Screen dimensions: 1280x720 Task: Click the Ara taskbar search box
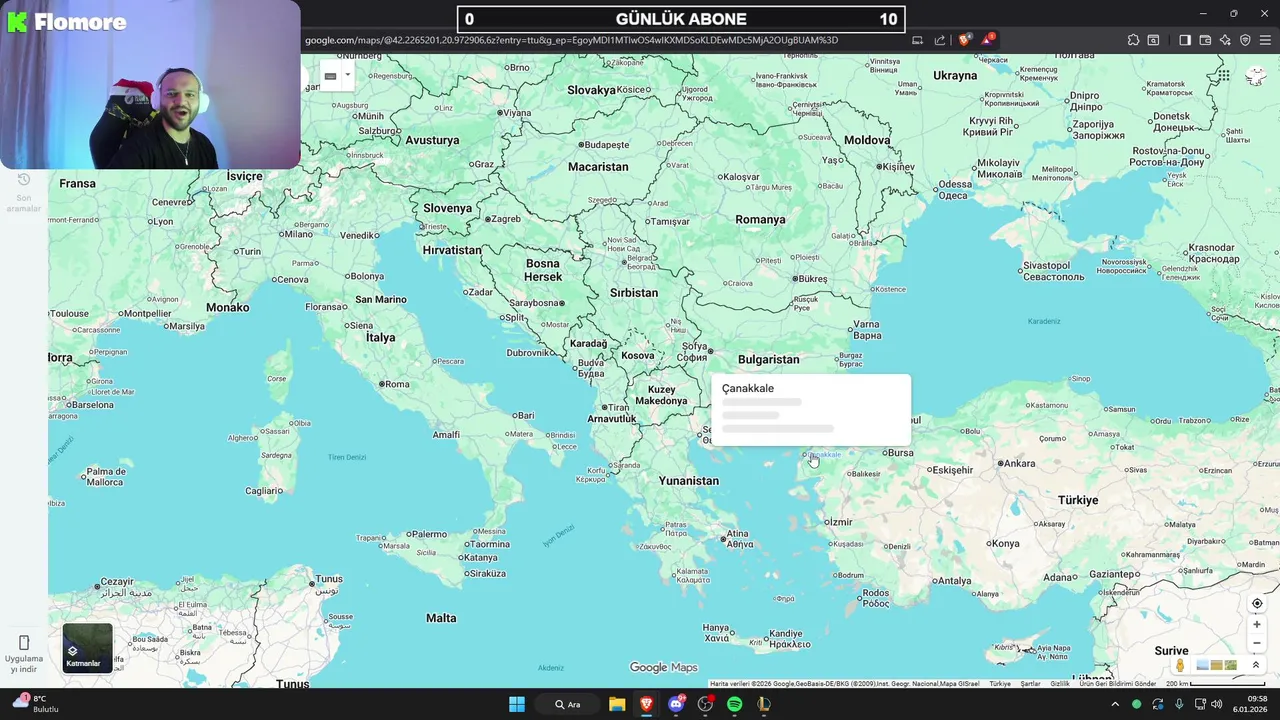(x=569, y=704)
